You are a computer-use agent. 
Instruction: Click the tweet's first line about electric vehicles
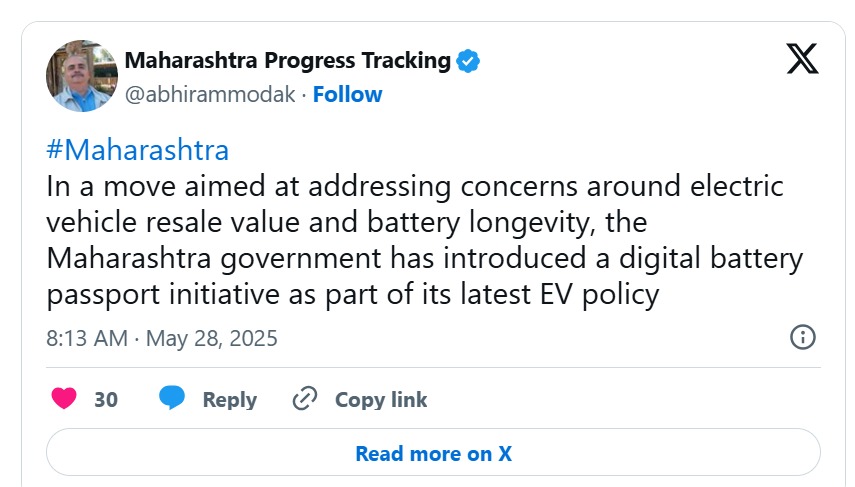414,187
